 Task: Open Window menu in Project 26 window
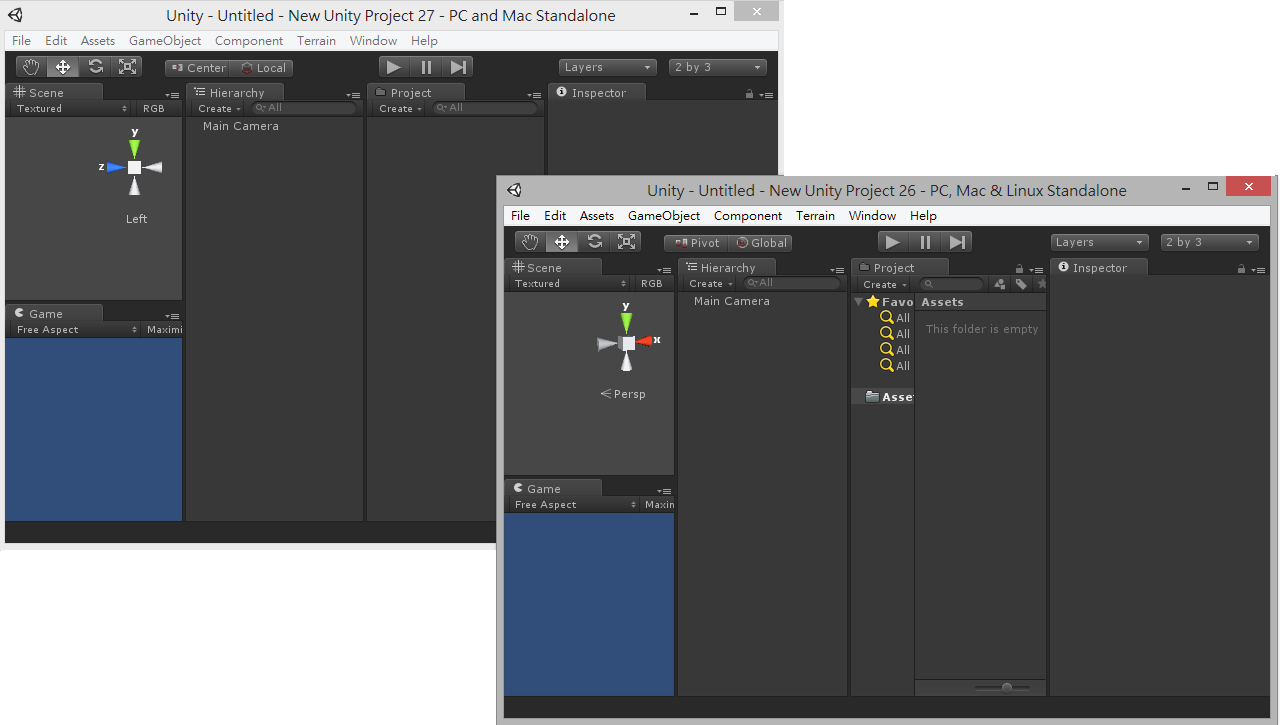click(872, 216)
